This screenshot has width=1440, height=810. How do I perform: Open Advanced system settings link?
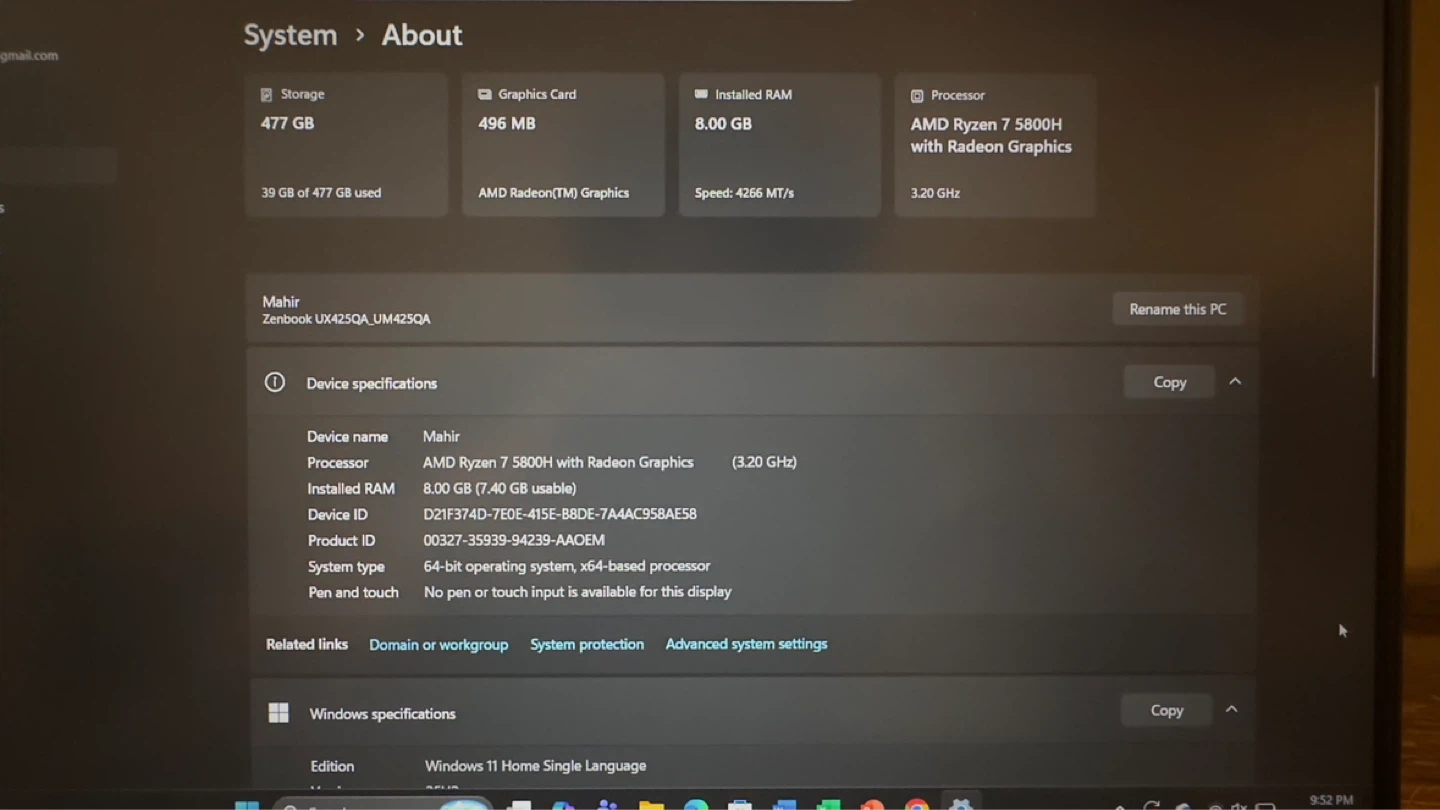(x=746, y=644)
